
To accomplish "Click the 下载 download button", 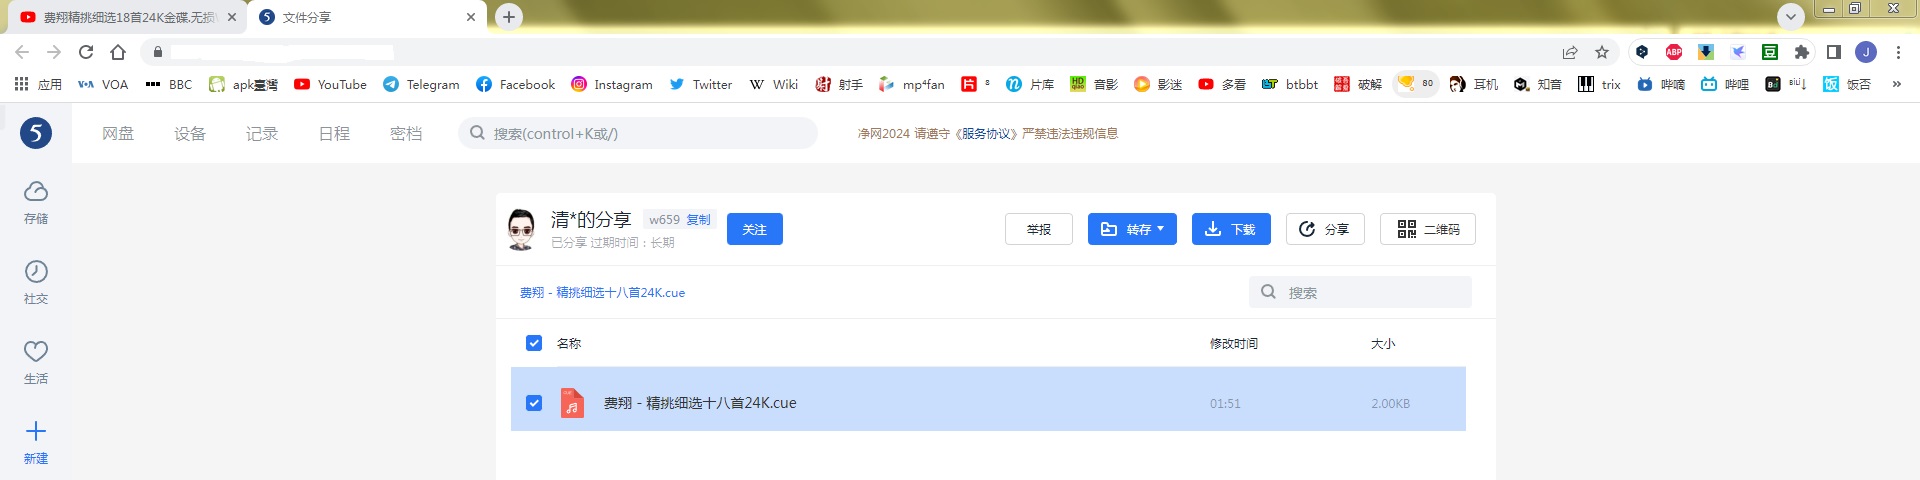I will point(1230,229).
